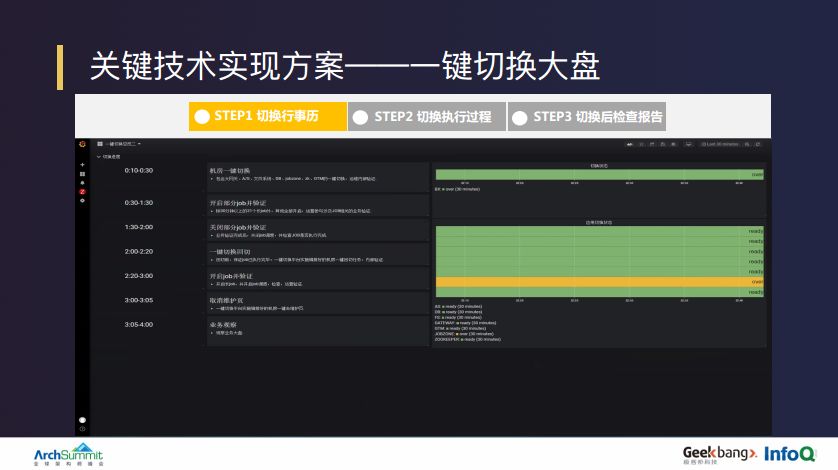Click the 机房一键切换 panel heading
Image resolution: width=838 pixels, height=470 pixels.
(230, 171)
